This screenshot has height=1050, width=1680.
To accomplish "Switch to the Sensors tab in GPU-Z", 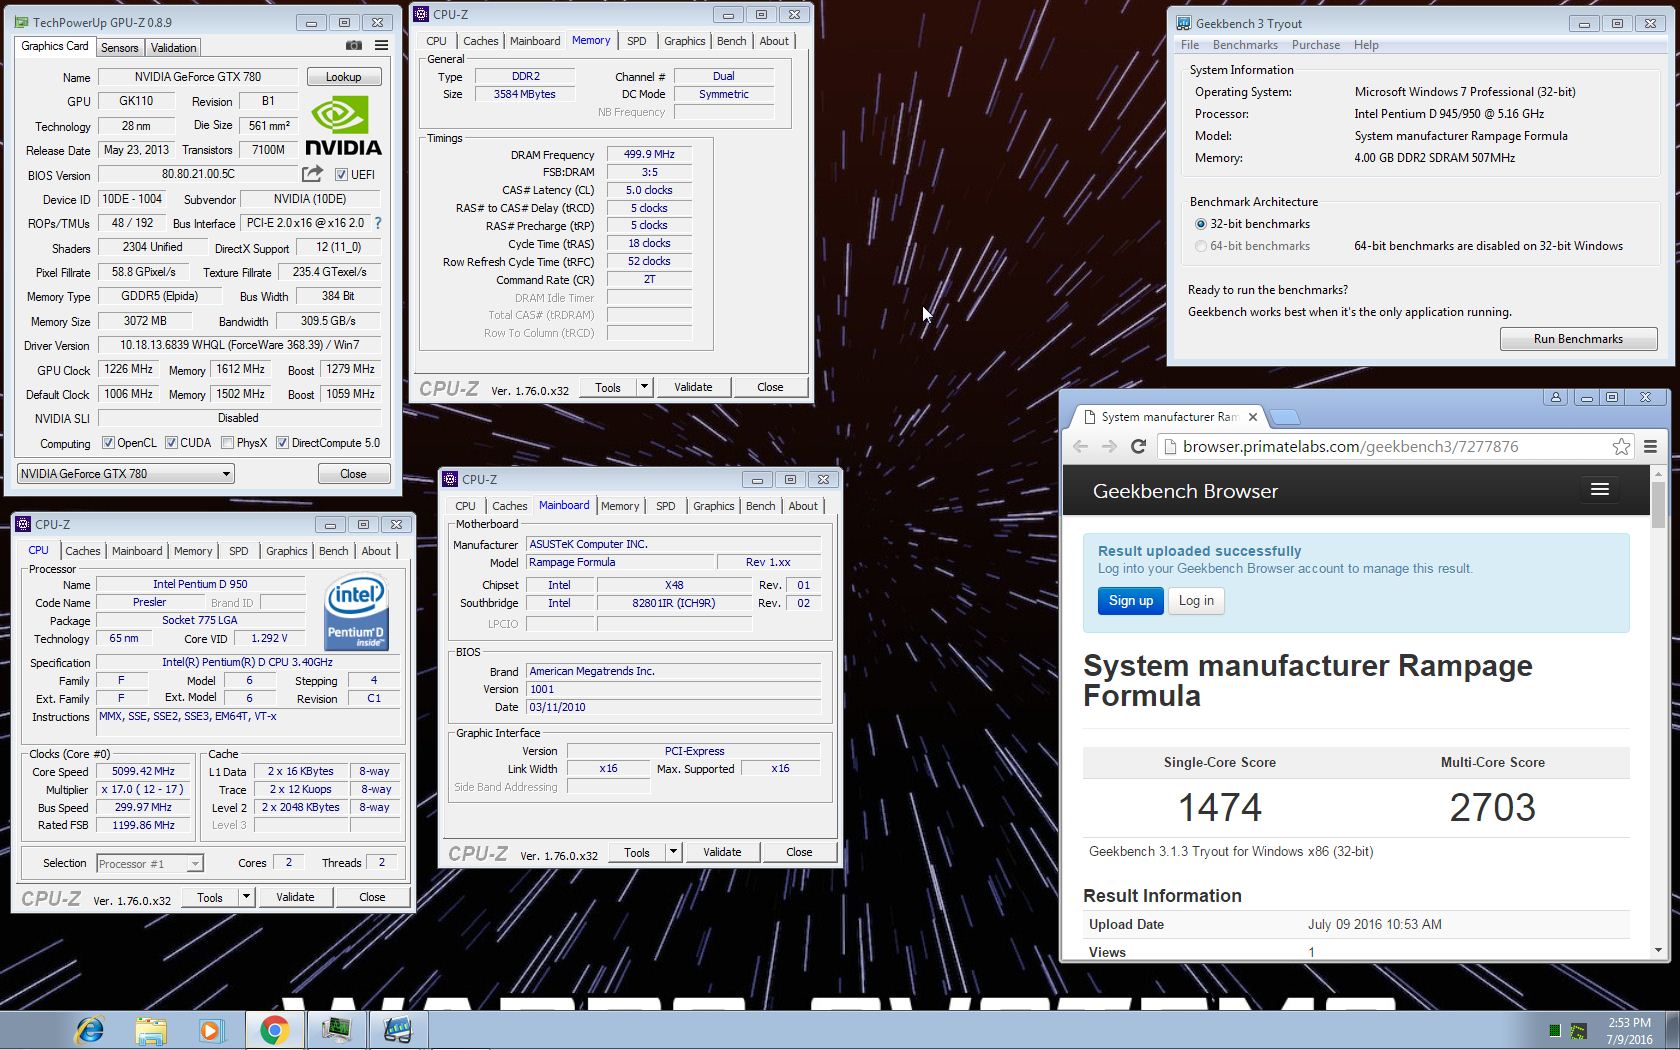I will [119, 48].
